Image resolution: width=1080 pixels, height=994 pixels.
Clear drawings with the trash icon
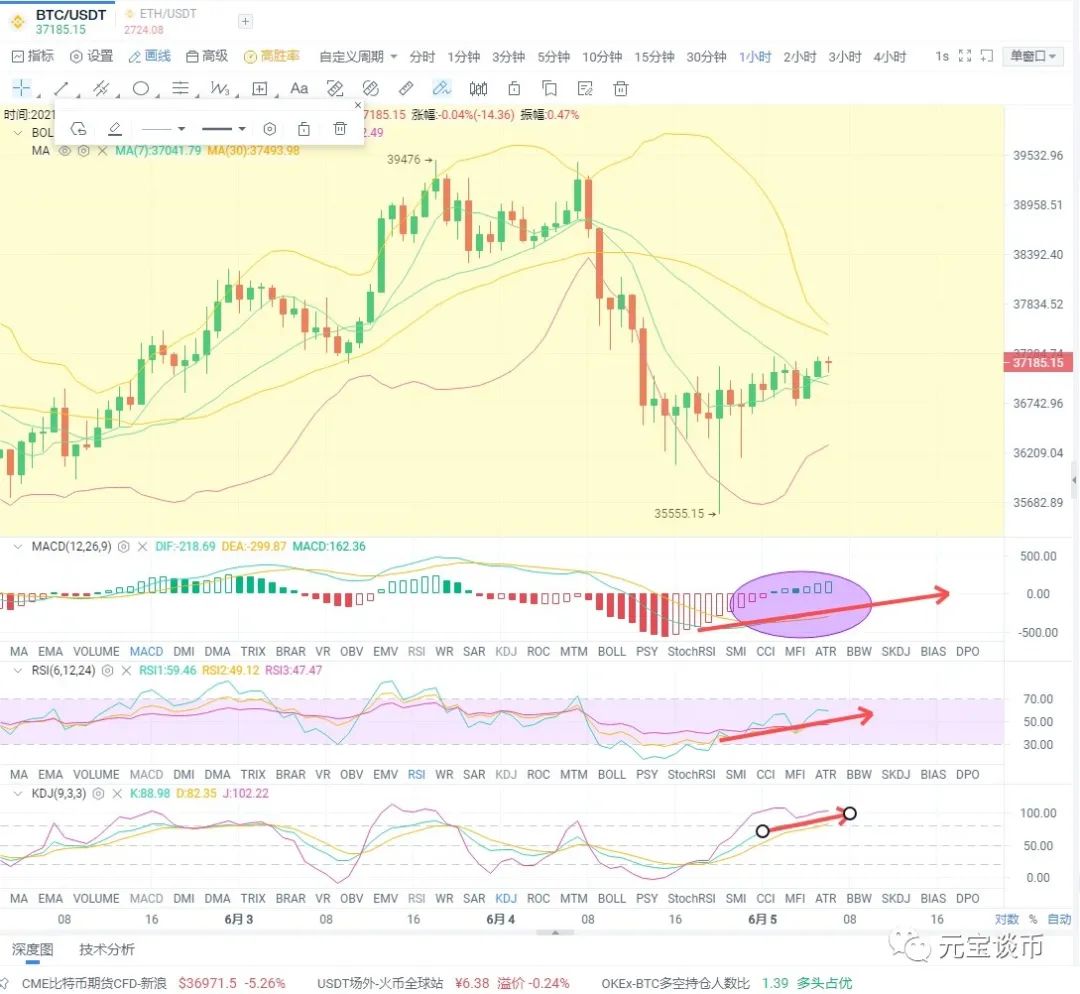point(620,88)
